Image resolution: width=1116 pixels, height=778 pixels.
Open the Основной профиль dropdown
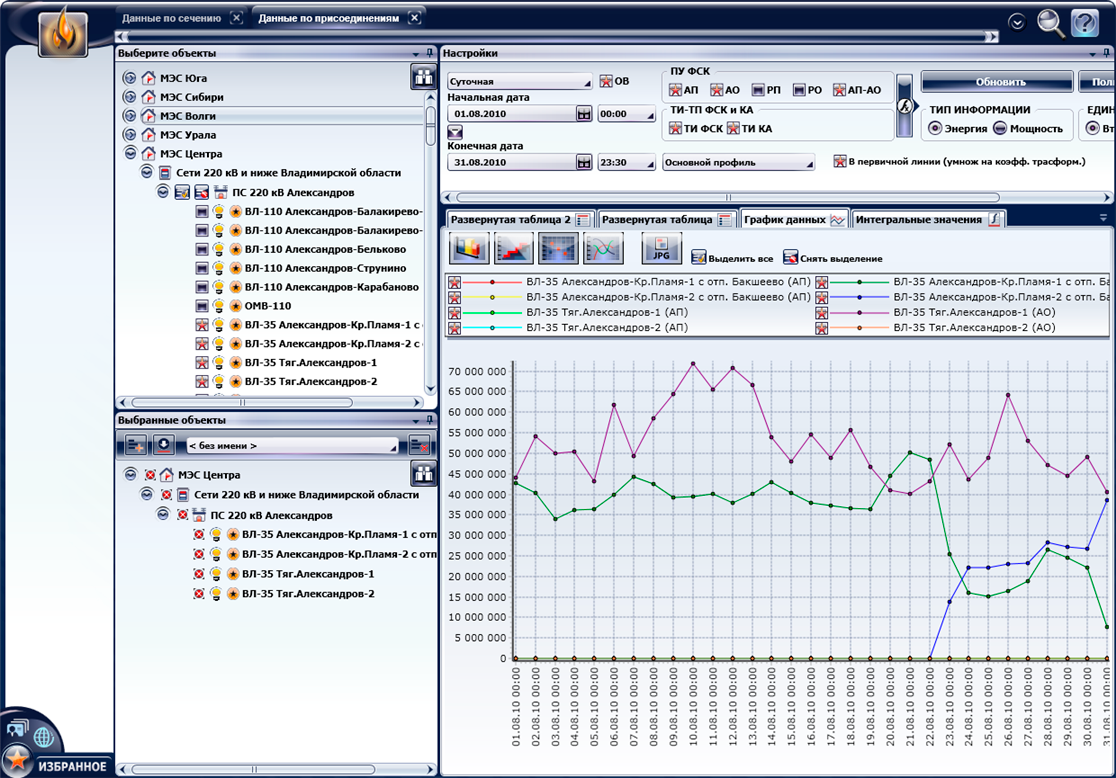[738, 162]
